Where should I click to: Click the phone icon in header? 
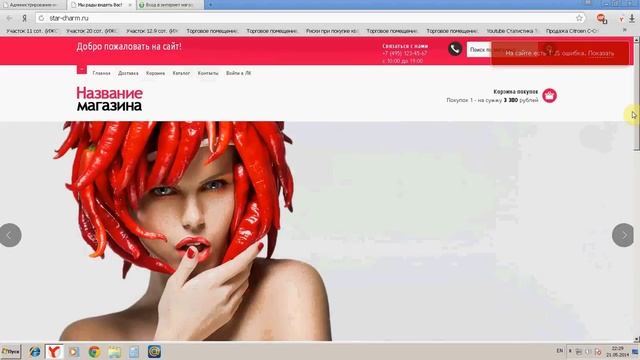coord(455,49)
